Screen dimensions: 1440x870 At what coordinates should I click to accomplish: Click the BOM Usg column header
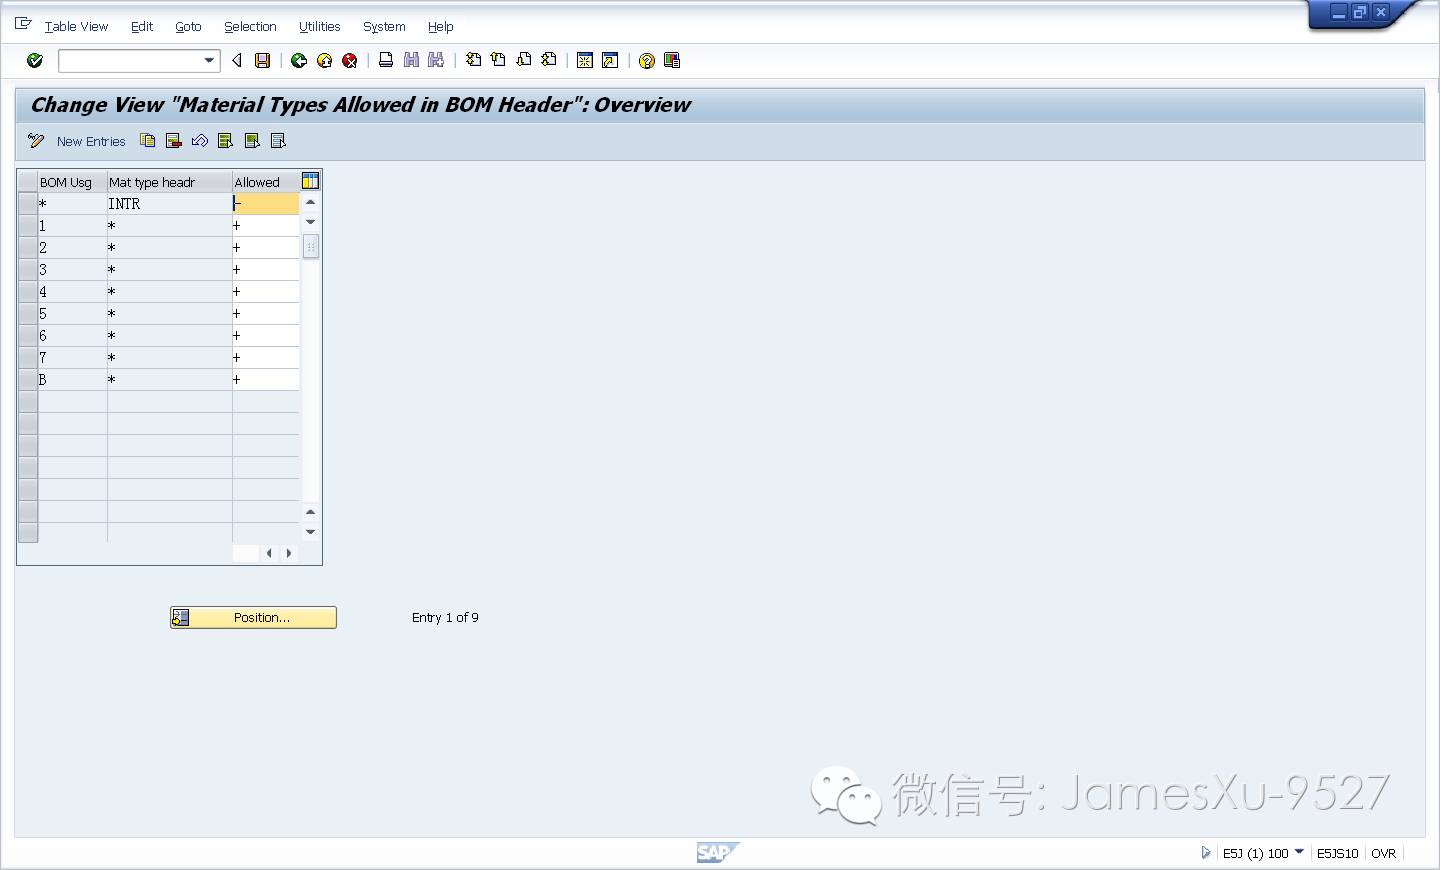(x=72, y=182)
